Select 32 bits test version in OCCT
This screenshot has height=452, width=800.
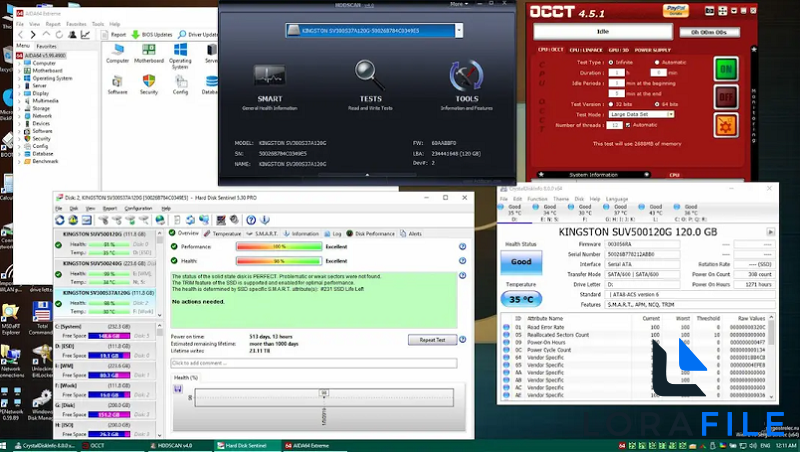click(x=611, y=104)
